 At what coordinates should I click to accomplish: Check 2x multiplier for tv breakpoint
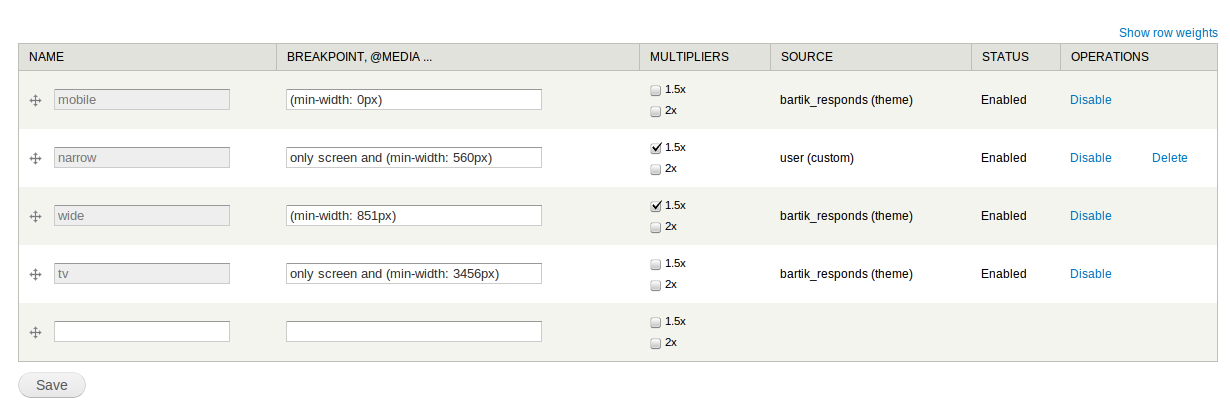[x=656, y=285]
